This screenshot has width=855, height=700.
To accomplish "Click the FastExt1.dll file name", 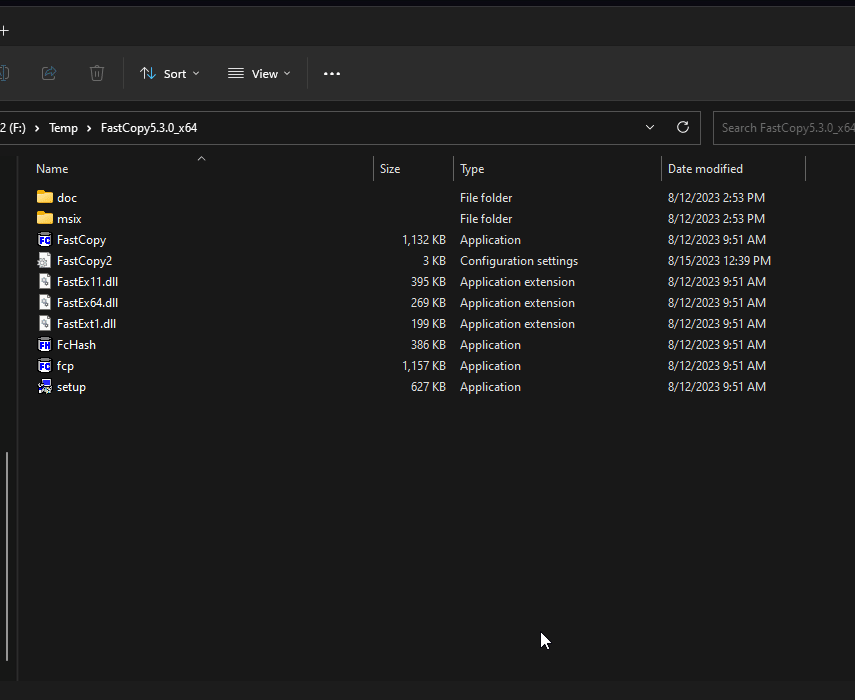I will point(86,324).
